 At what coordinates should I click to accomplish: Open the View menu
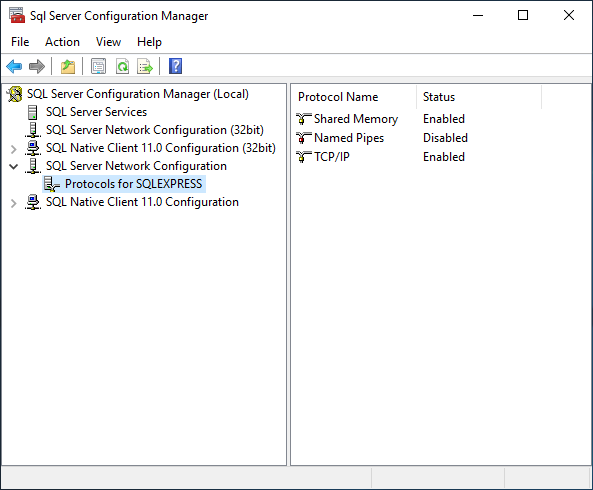(109, 42)
